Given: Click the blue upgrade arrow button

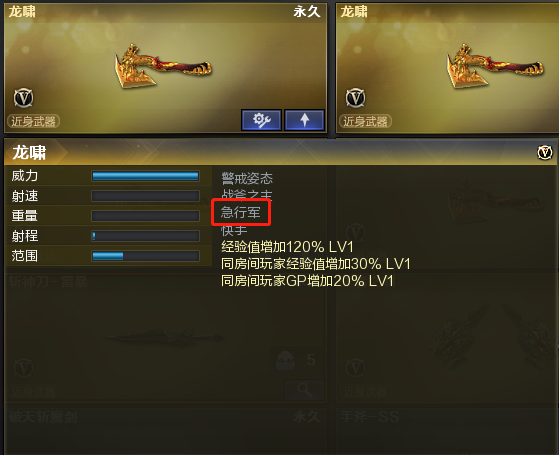Looking at the screenshot, I should pos(304,120).
